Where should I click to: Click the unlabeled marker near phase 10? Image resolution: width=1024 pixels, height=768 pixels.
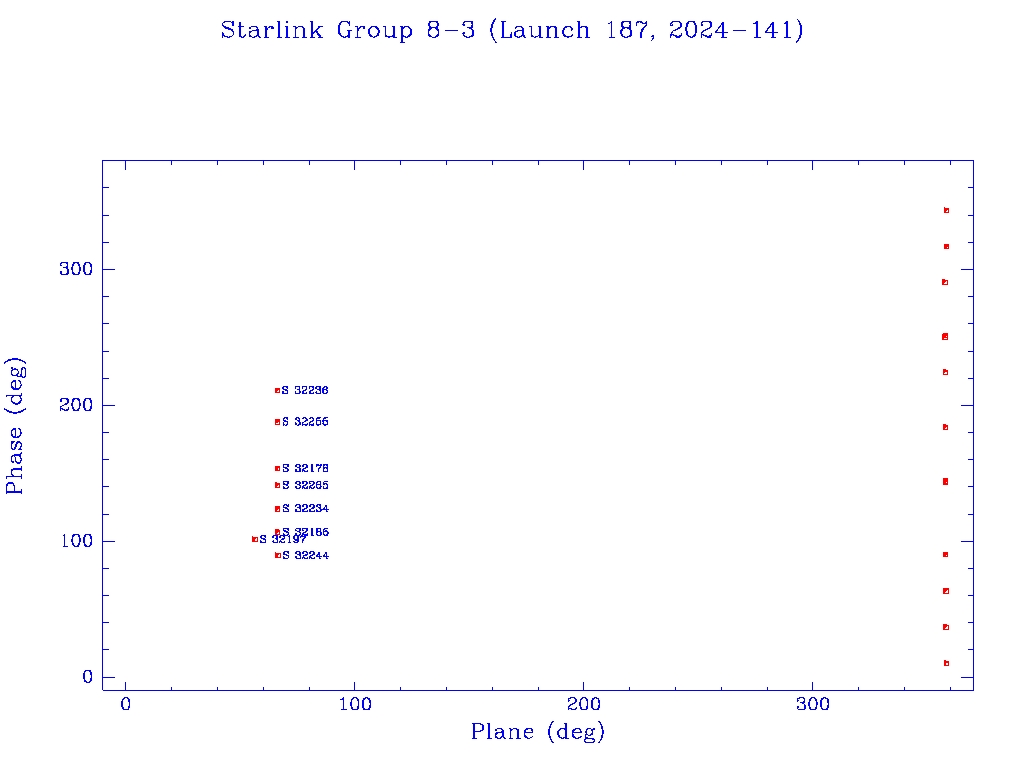click(946, 664)
